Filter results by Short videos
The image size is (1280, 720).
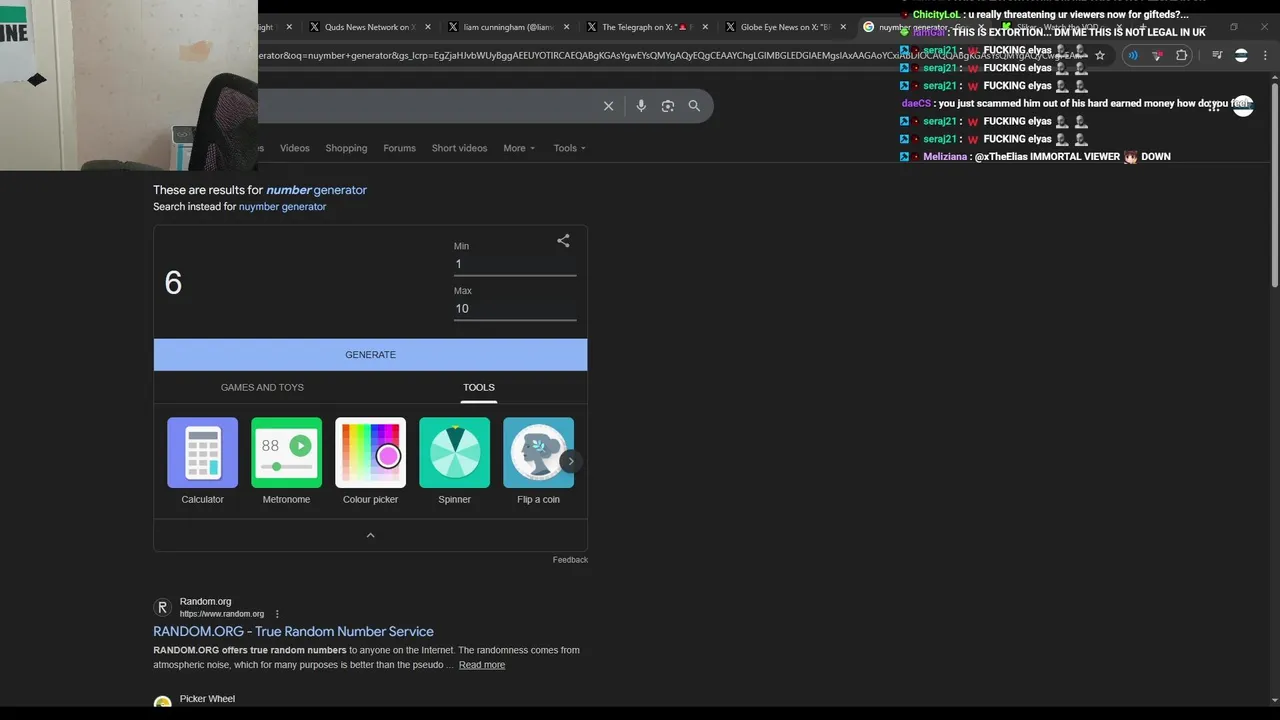point(459,148)
